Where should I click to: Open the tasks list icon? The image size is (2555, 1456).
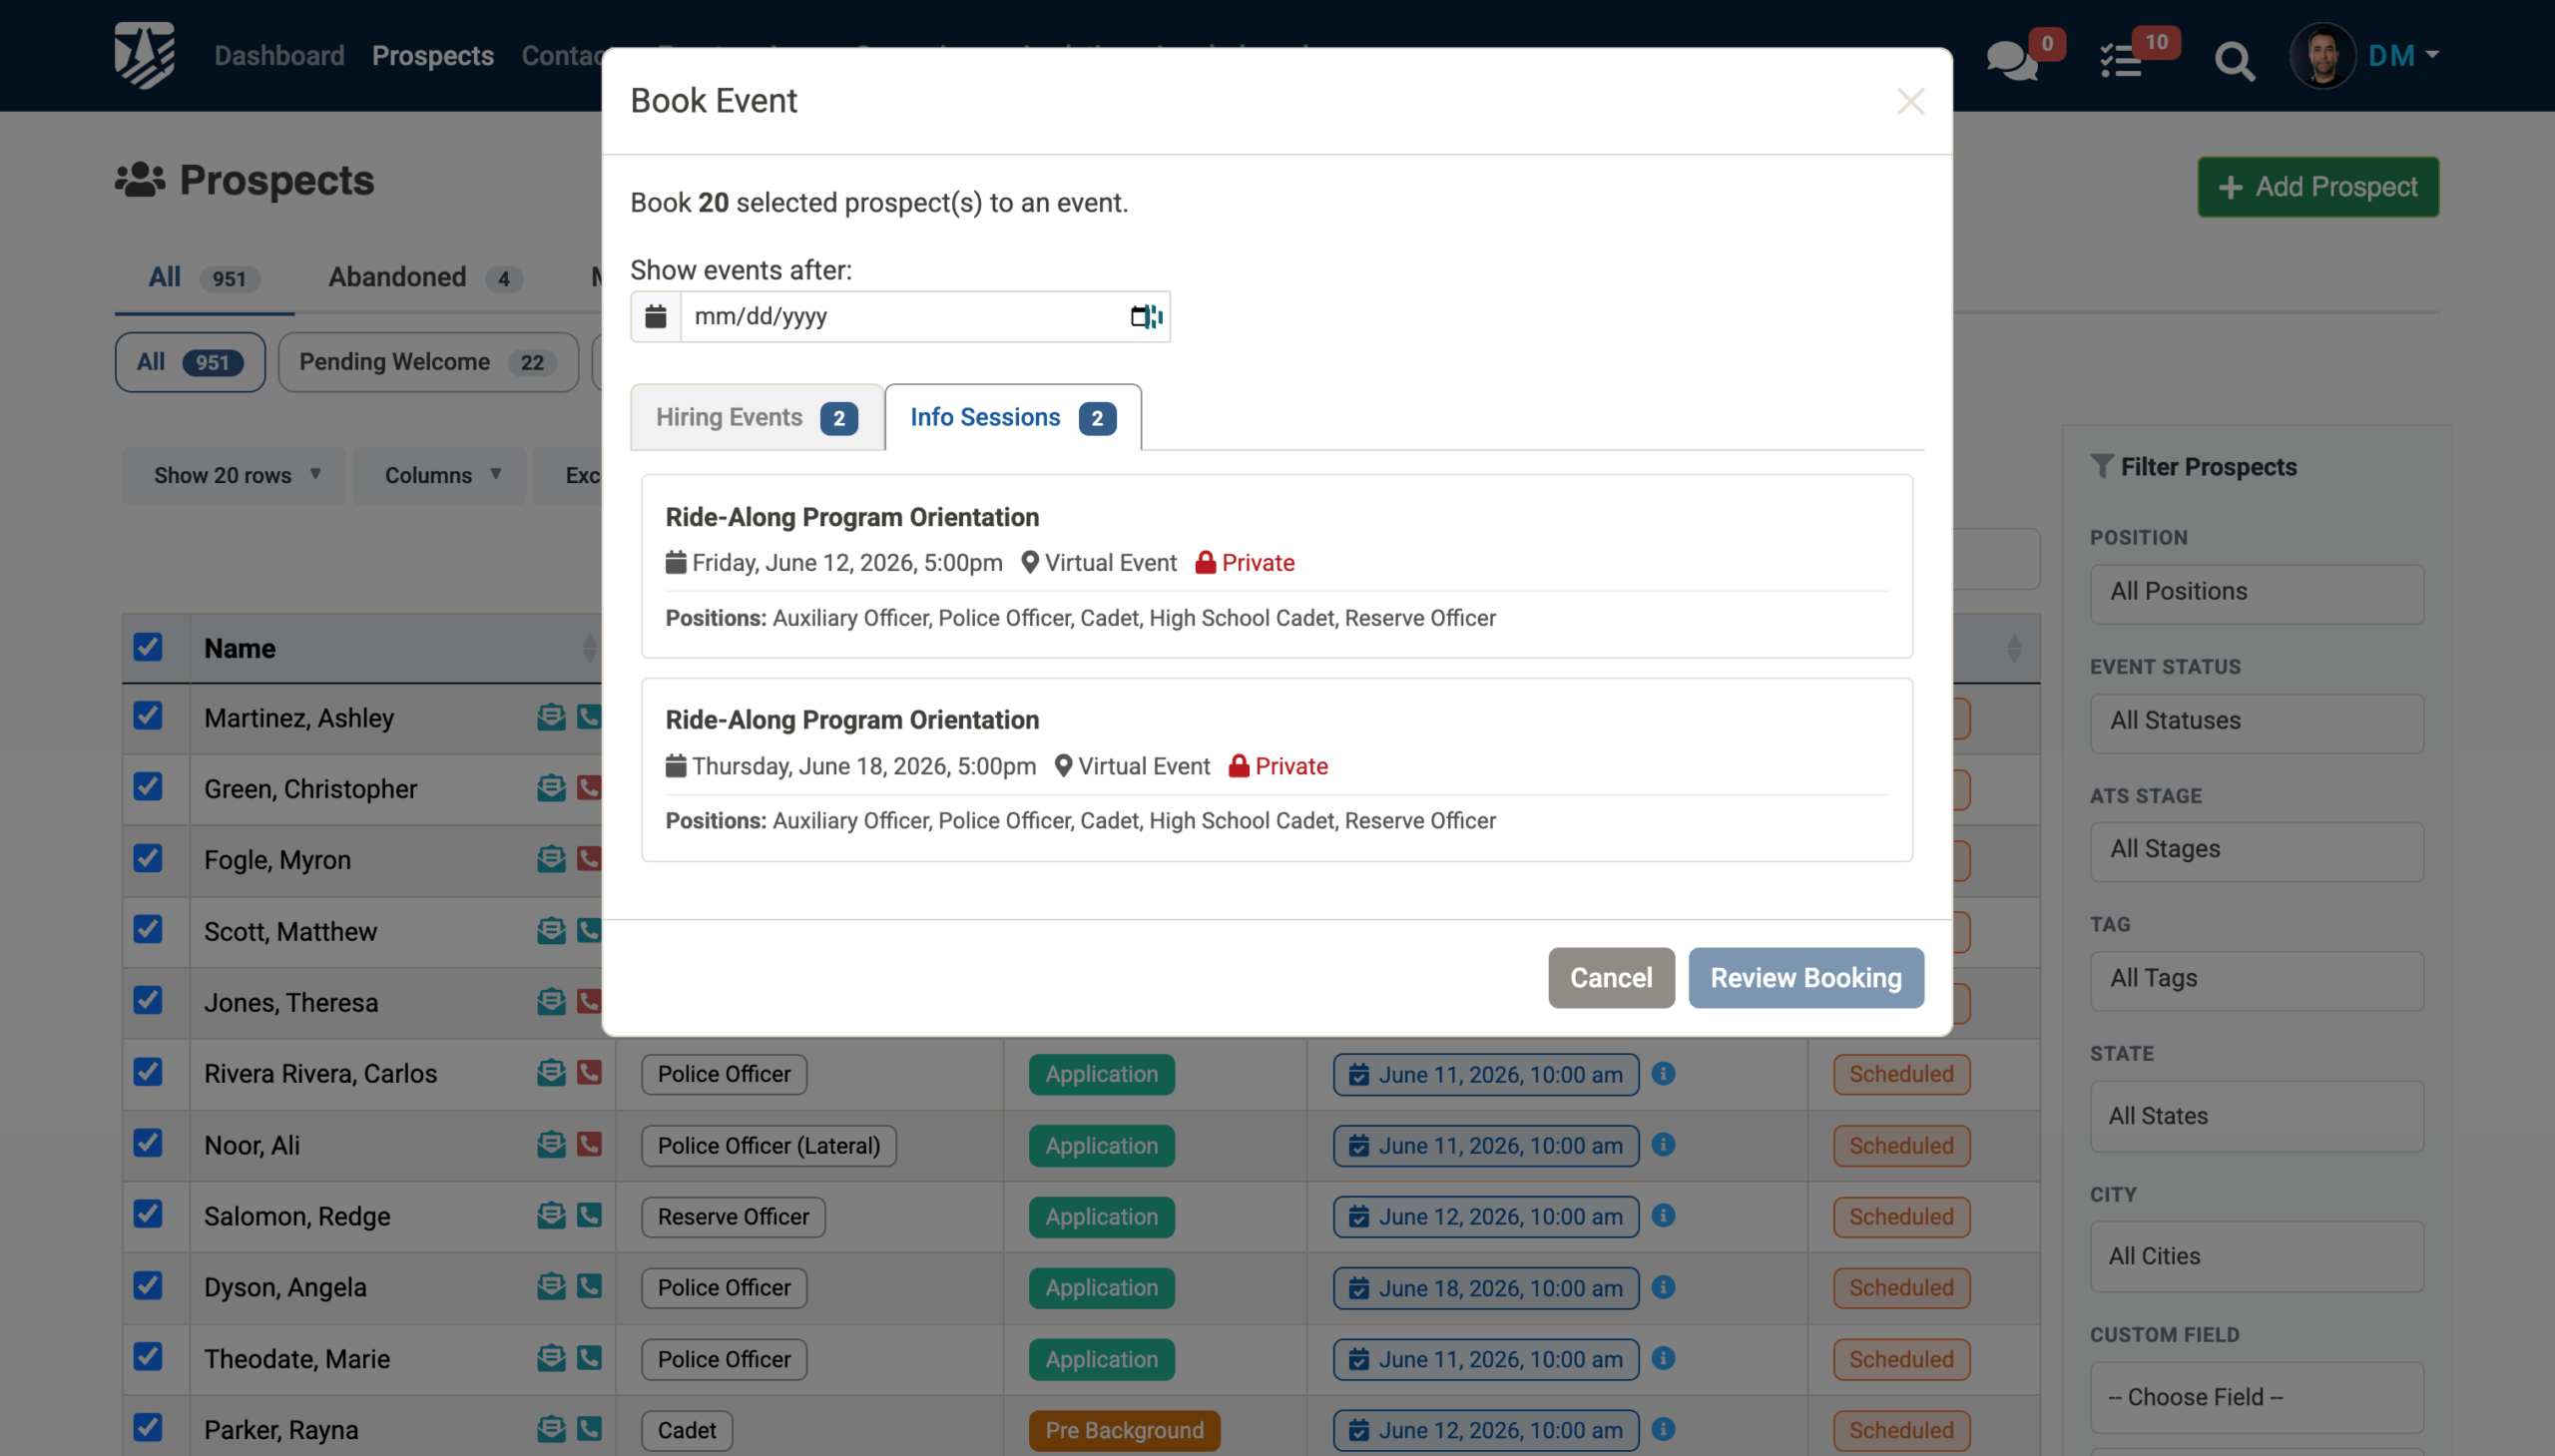2120,60
